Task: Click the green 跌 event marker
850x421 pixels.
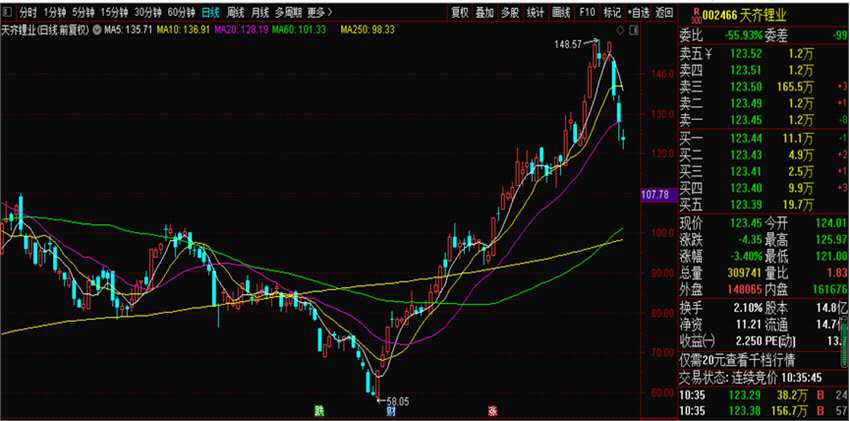Action: [320, 409]
